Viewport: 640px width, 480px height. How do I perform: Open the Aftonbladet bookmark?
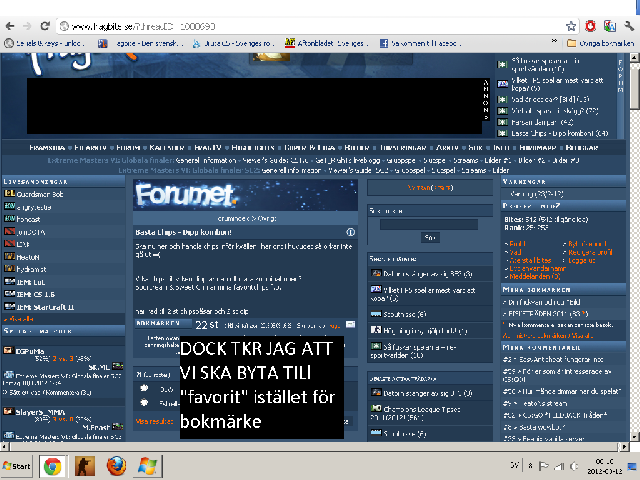327,43
